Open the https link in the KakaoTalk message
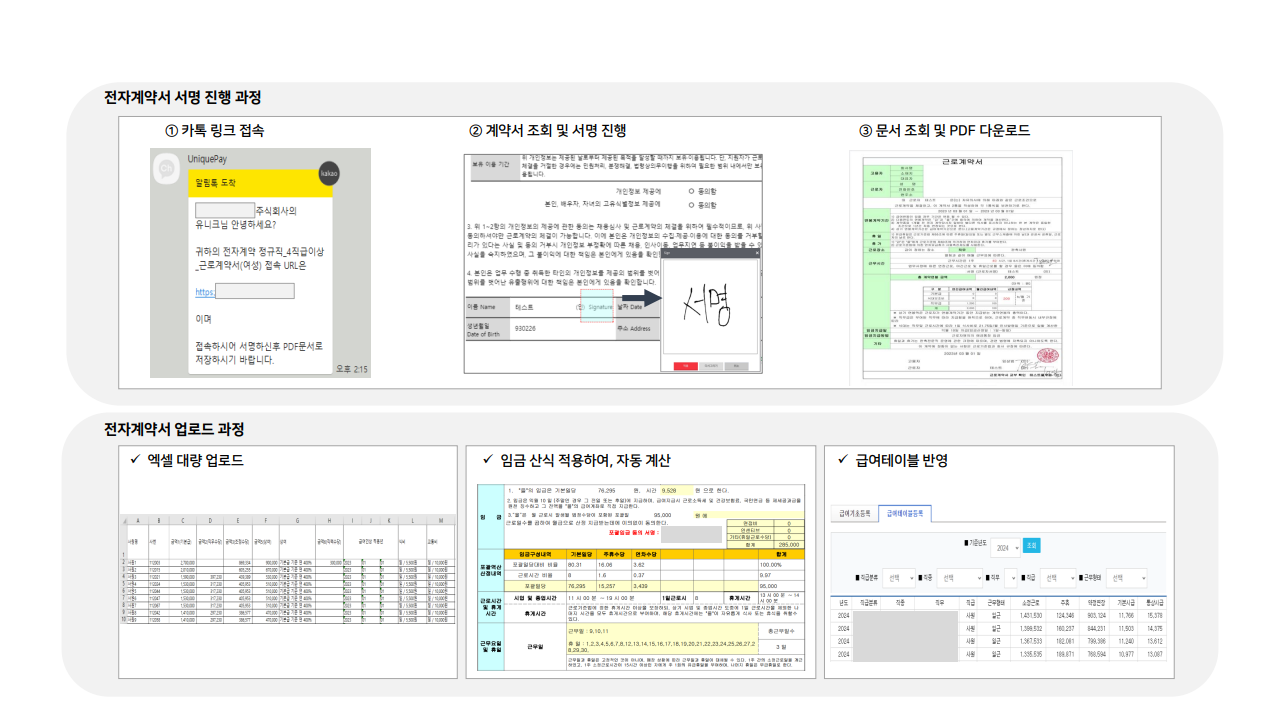Image resolution: width=1280 pixels, height=720 pixels. click(205, 292)
